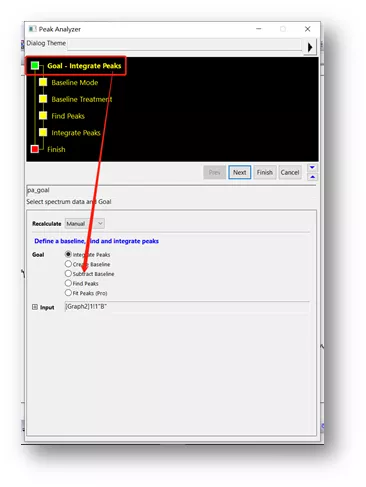
Task: Select the Subtract Baseline radio button
Action: click(x=68, y=274)
